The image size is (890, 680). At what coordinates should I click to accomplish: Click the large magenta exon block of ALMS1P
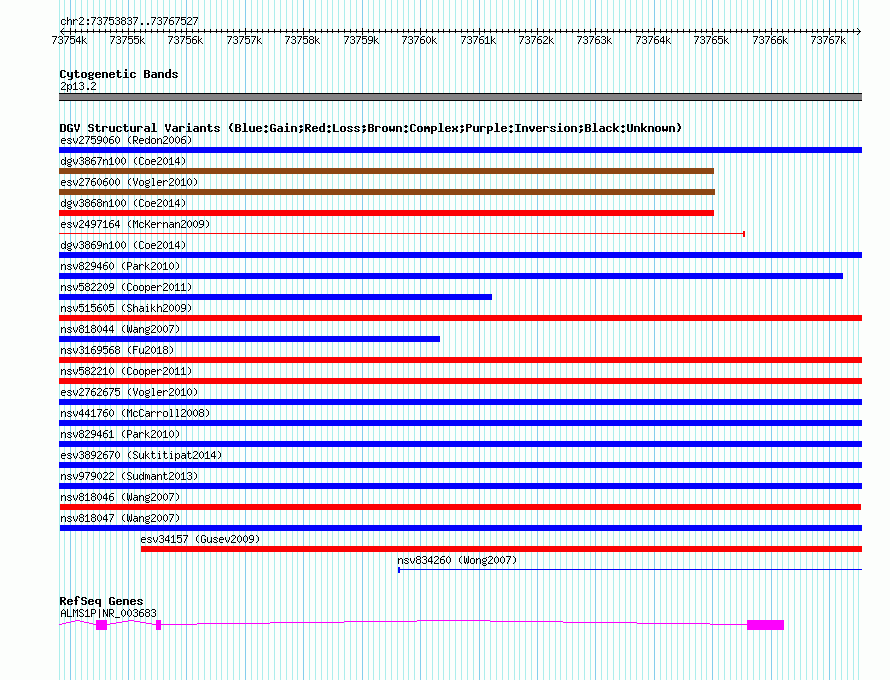click(765, 625)
